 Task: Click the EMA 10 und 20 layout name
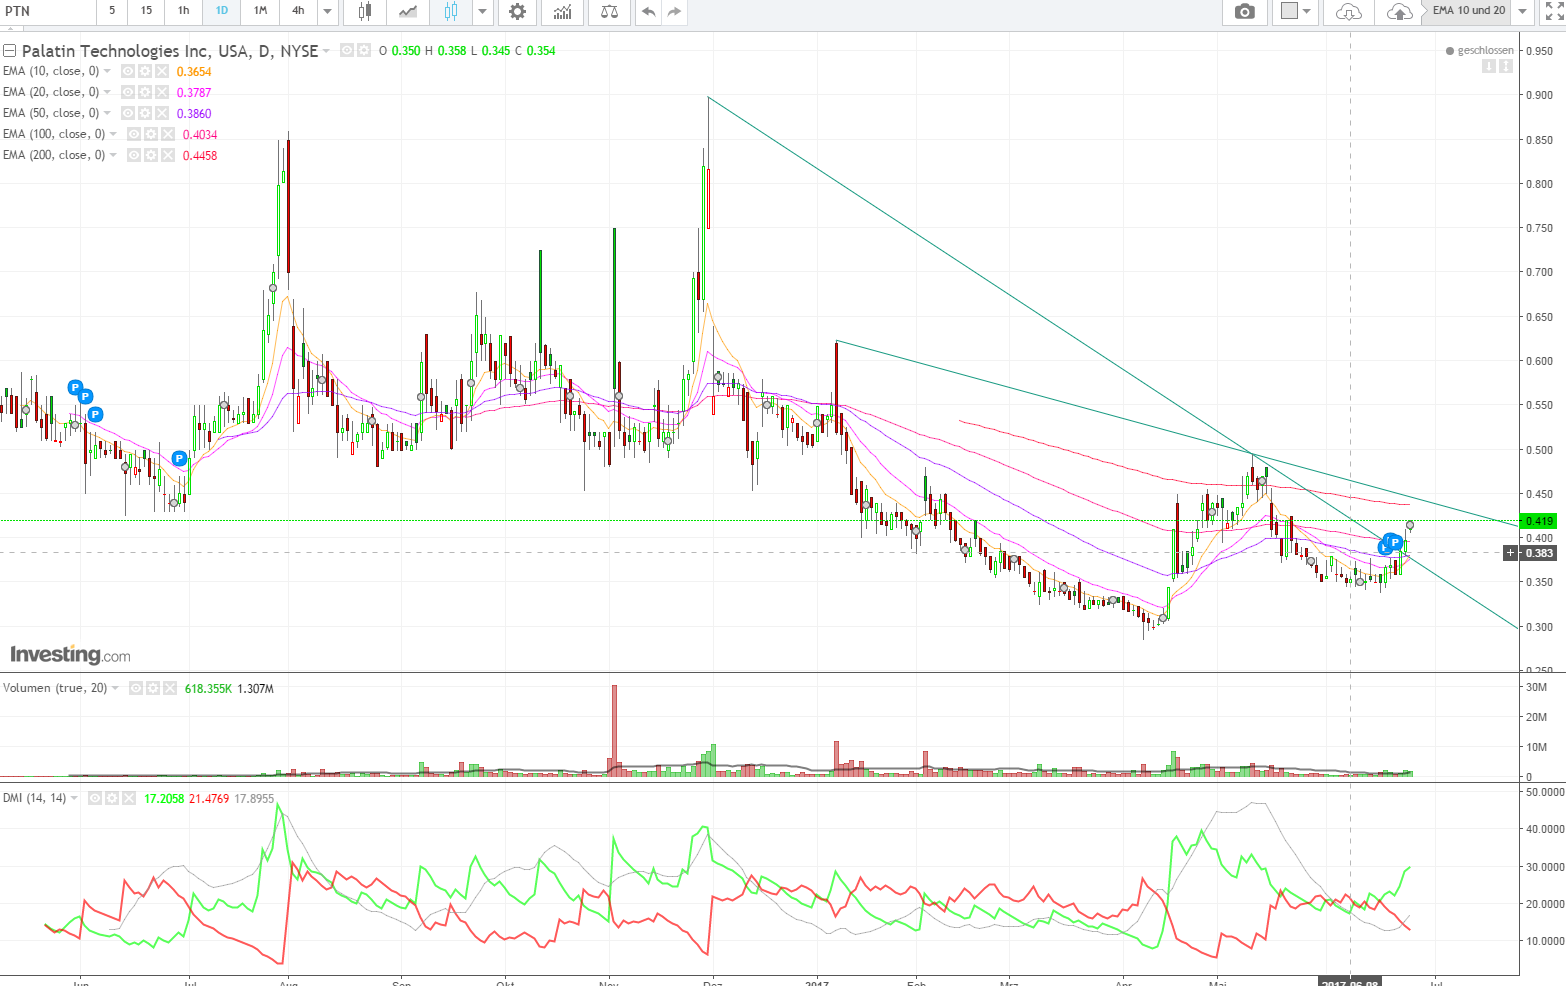(x=1468, y=11)
